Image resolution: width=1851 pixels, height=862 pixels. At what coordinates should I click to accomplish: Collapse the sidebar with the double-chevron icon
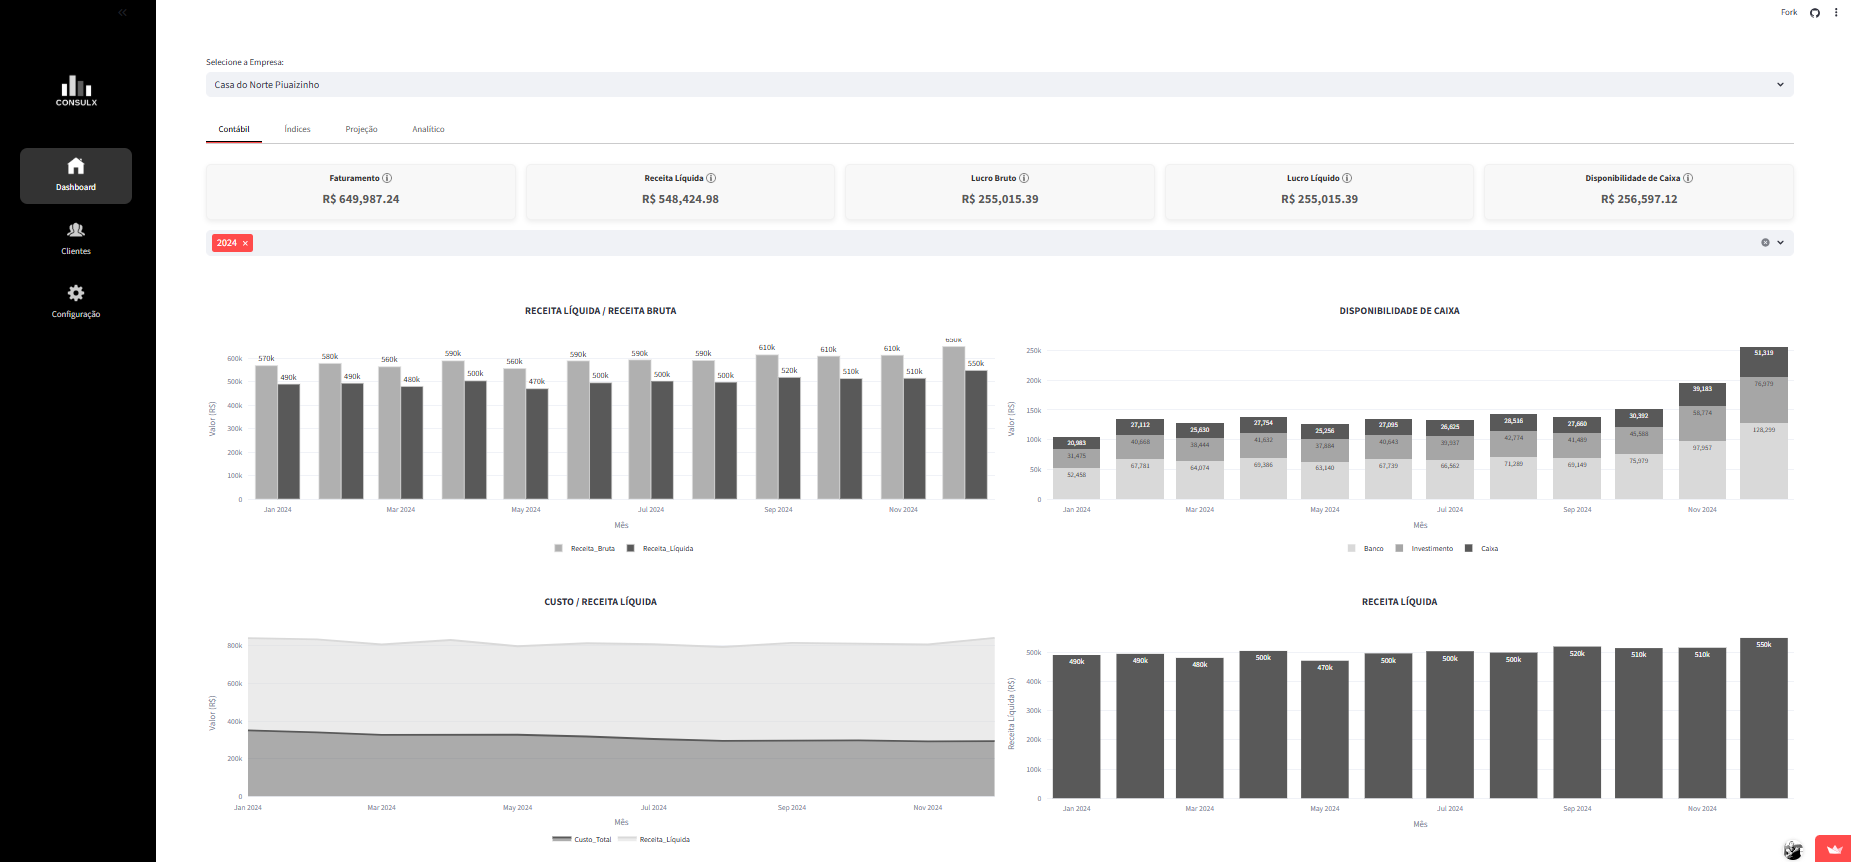pyautogui.click(x=123, y=13)
